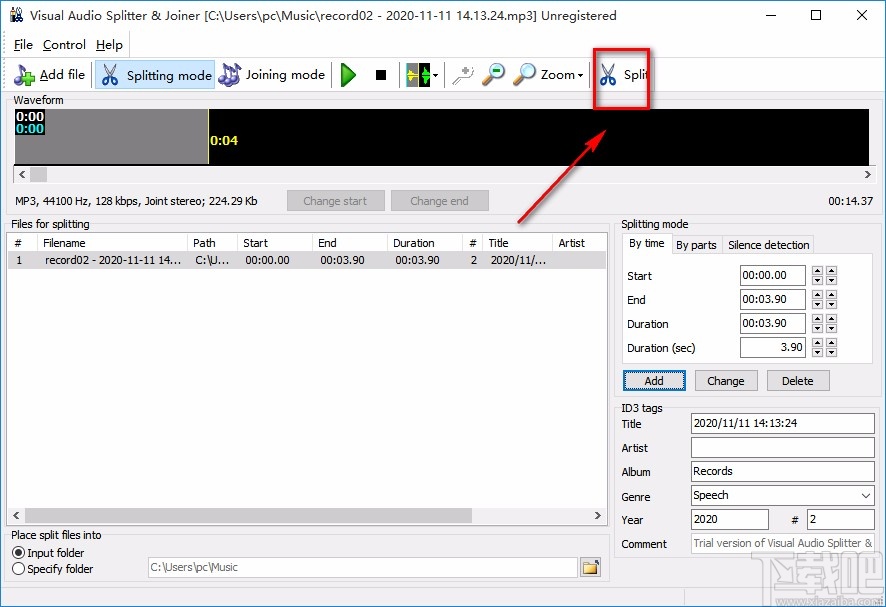Click the Add button in Splitting mode
886x607 pixels.
pos(654,381)
